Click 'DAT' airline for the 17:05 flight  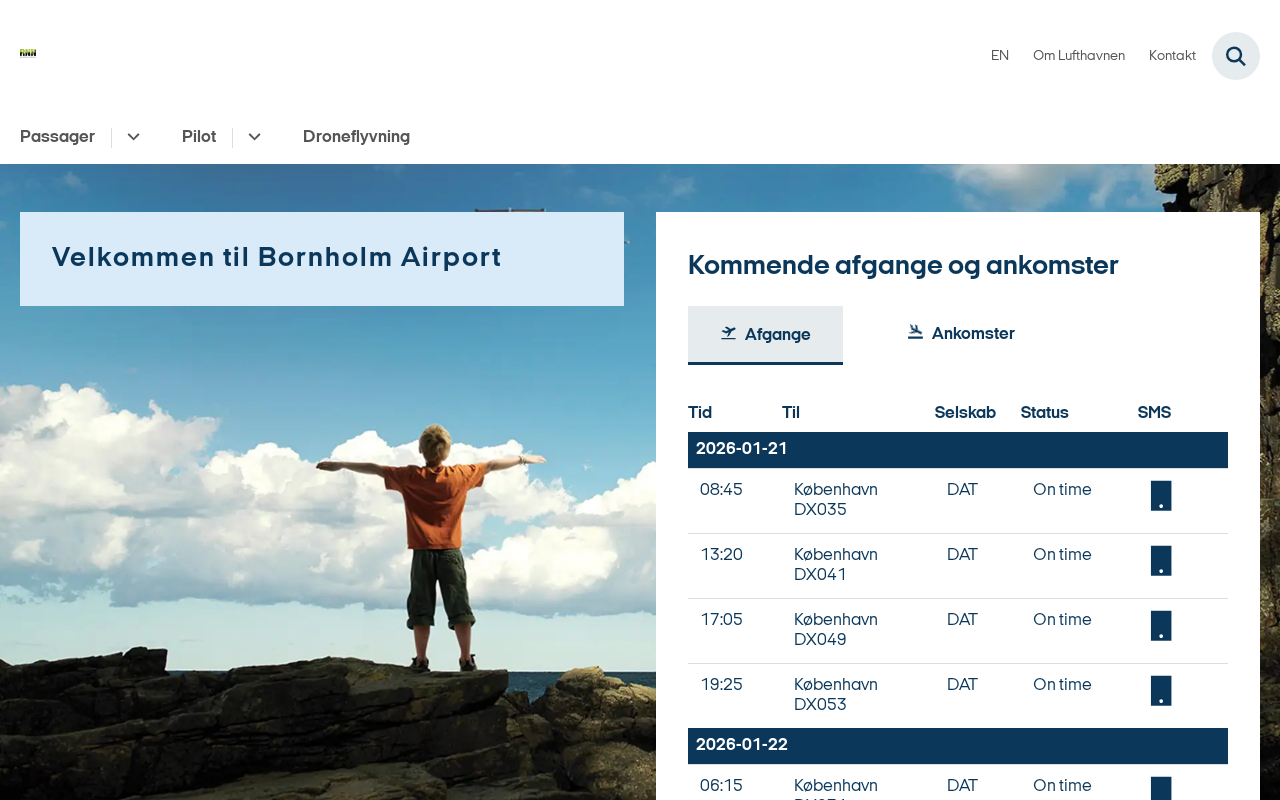962,620
